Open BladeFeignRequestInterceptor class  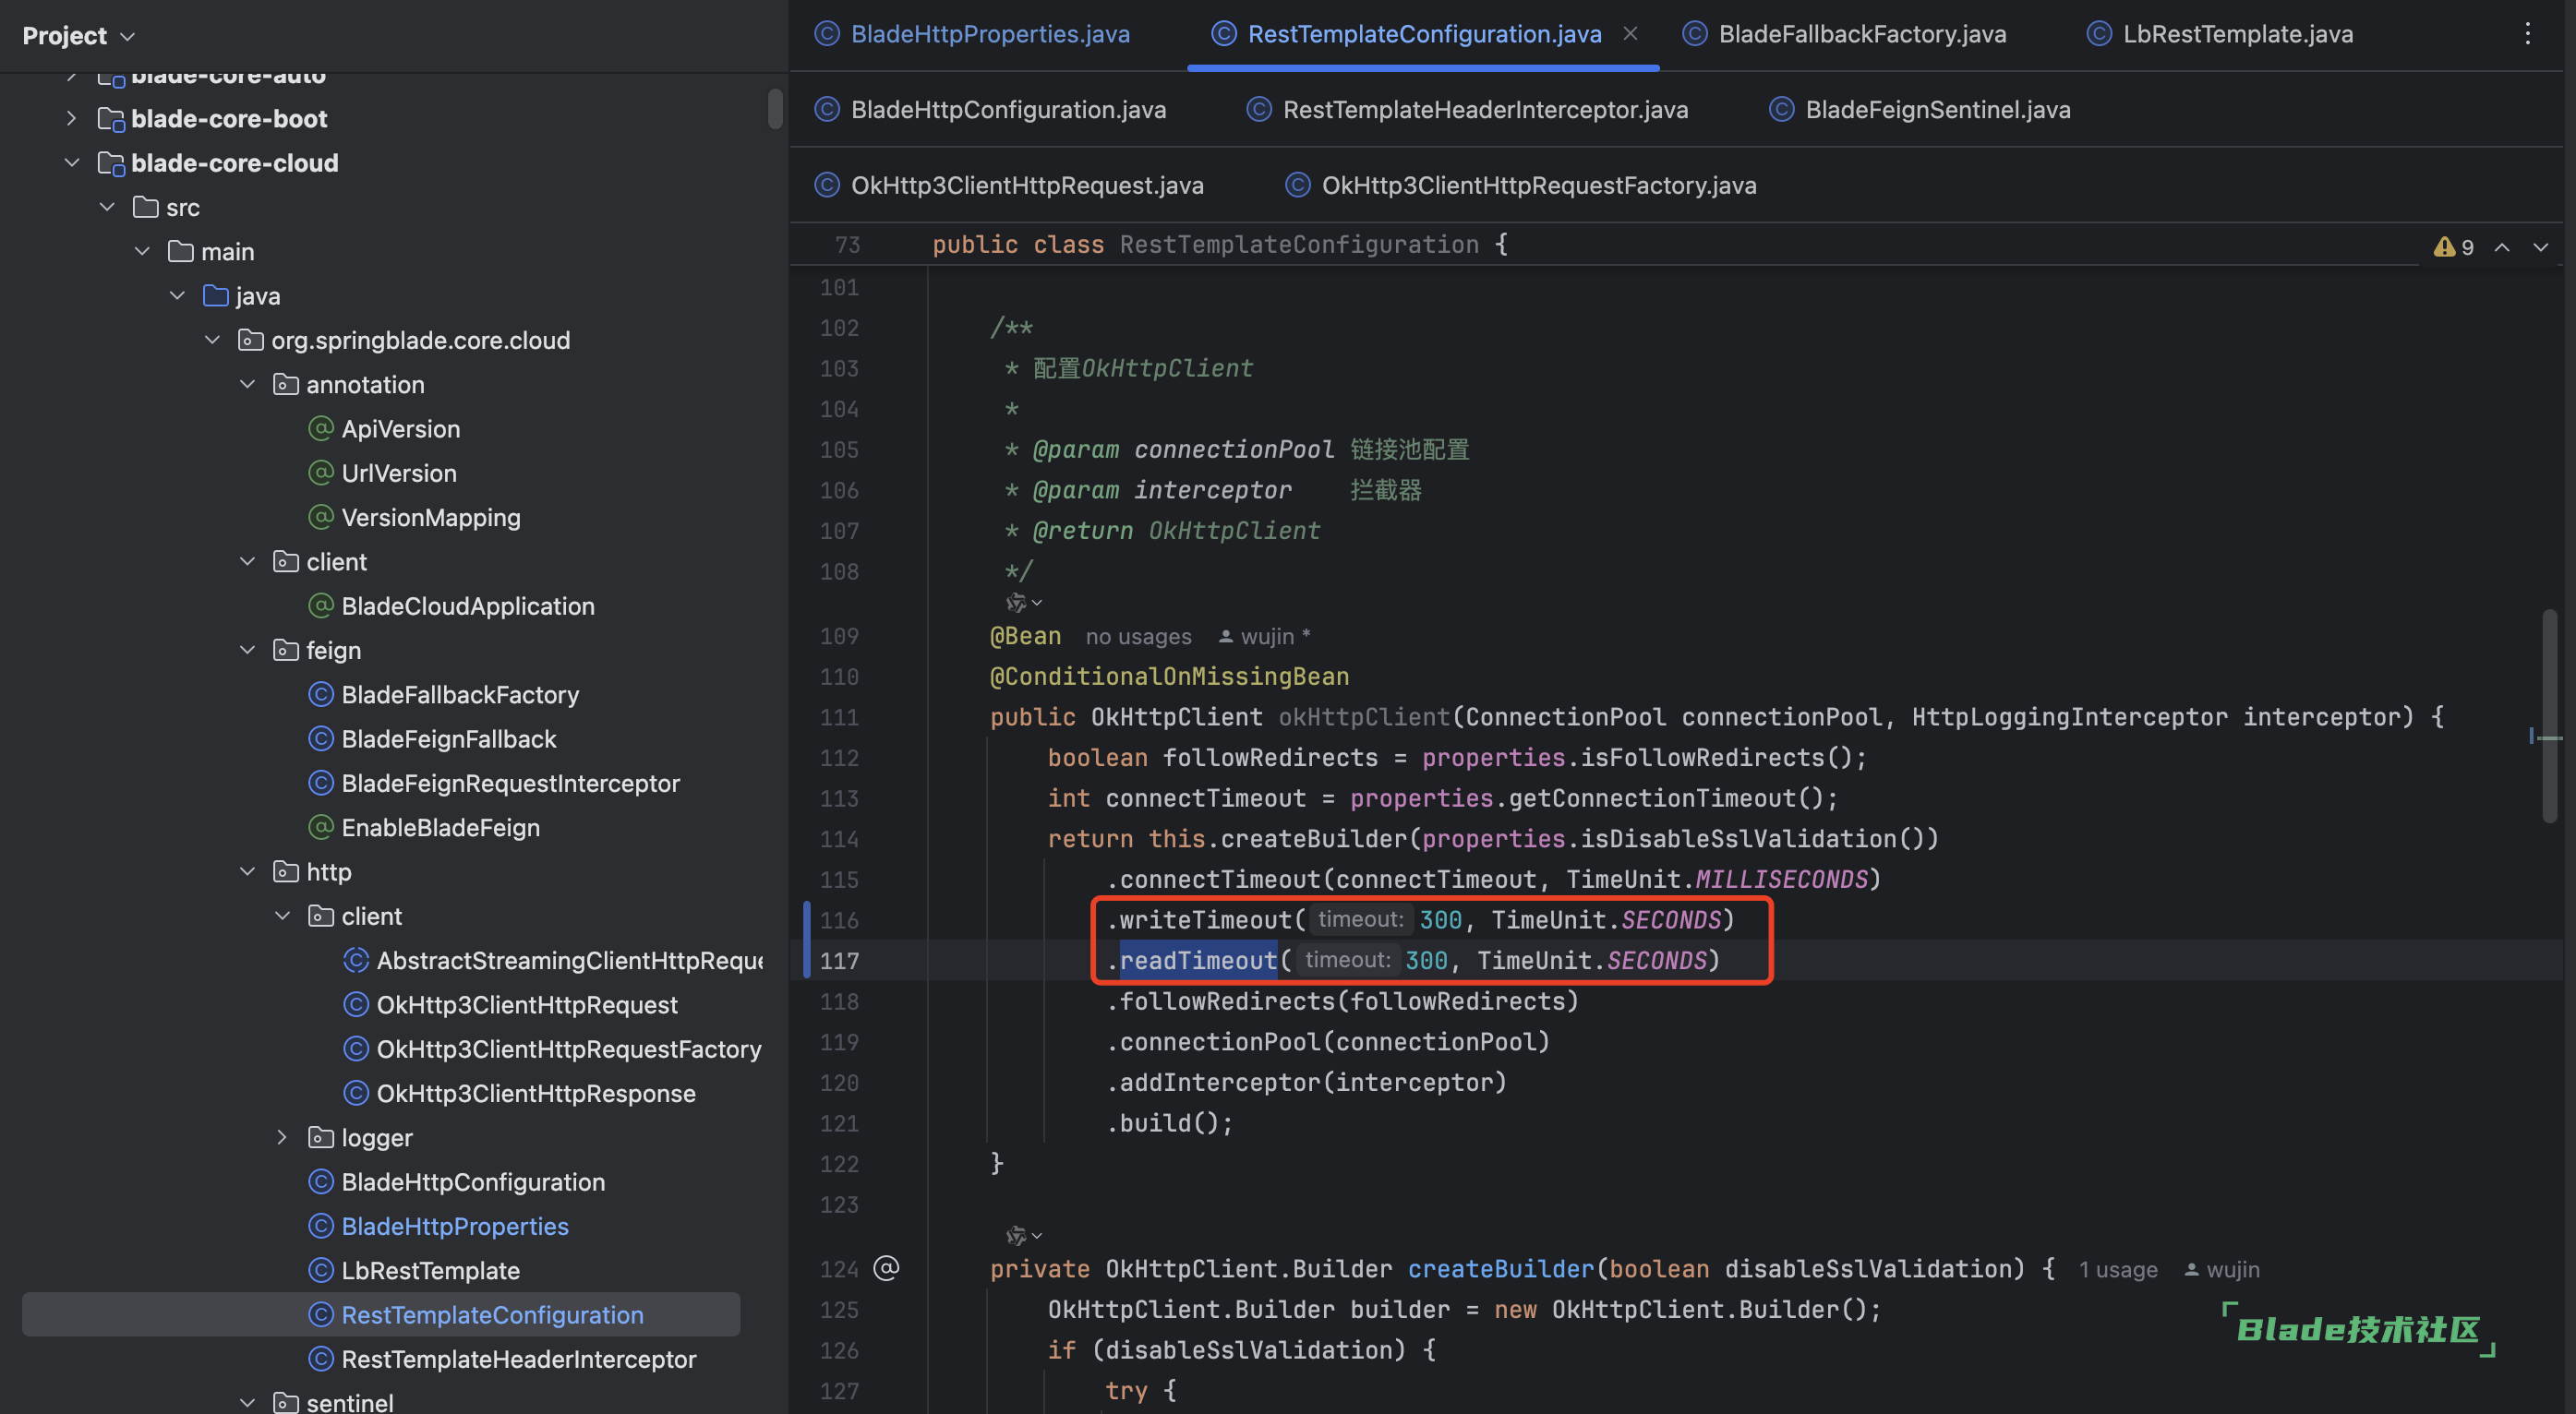coord(494,783)
